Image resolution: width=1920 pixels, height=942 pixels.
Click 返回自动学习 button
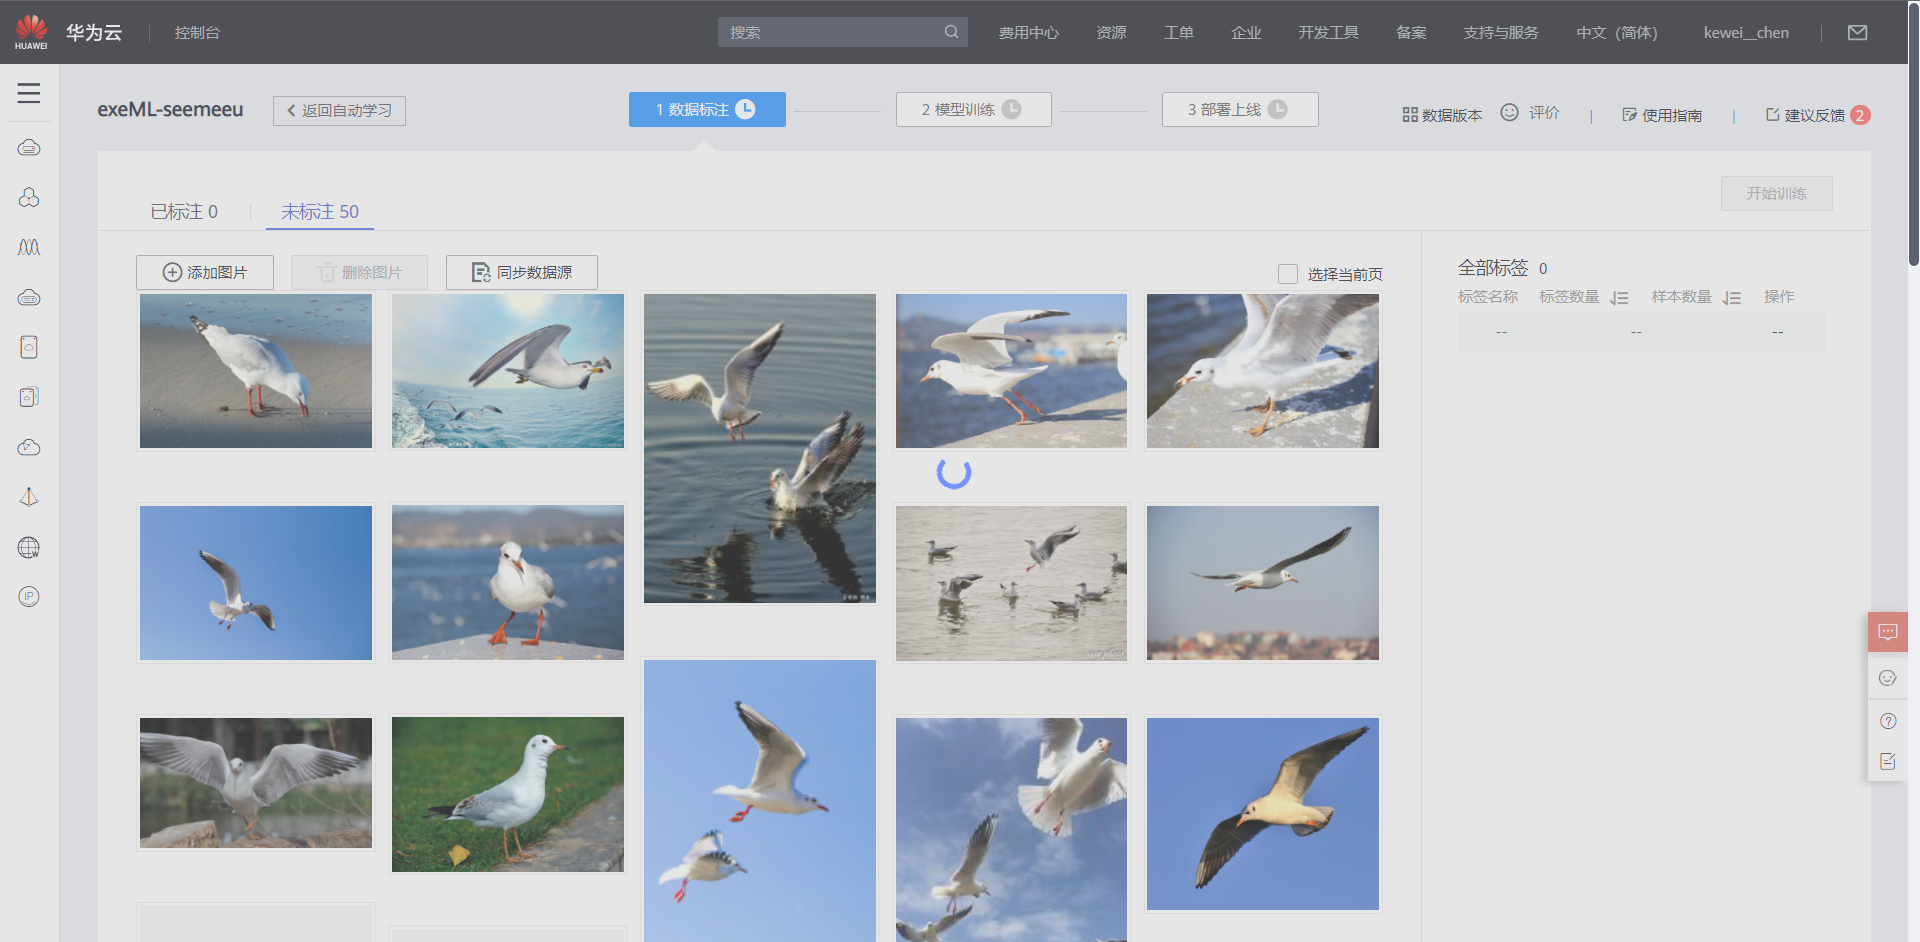click(339, 110)
